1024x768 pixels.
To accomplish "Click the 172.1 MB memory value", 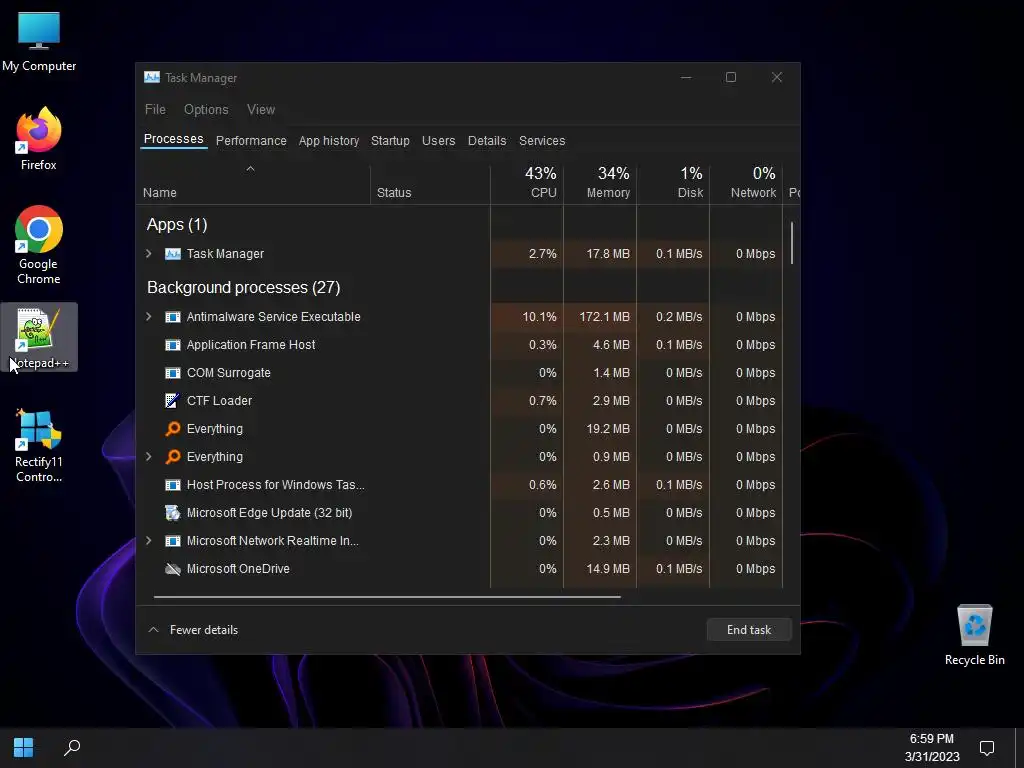I will (x=605, y=317).
